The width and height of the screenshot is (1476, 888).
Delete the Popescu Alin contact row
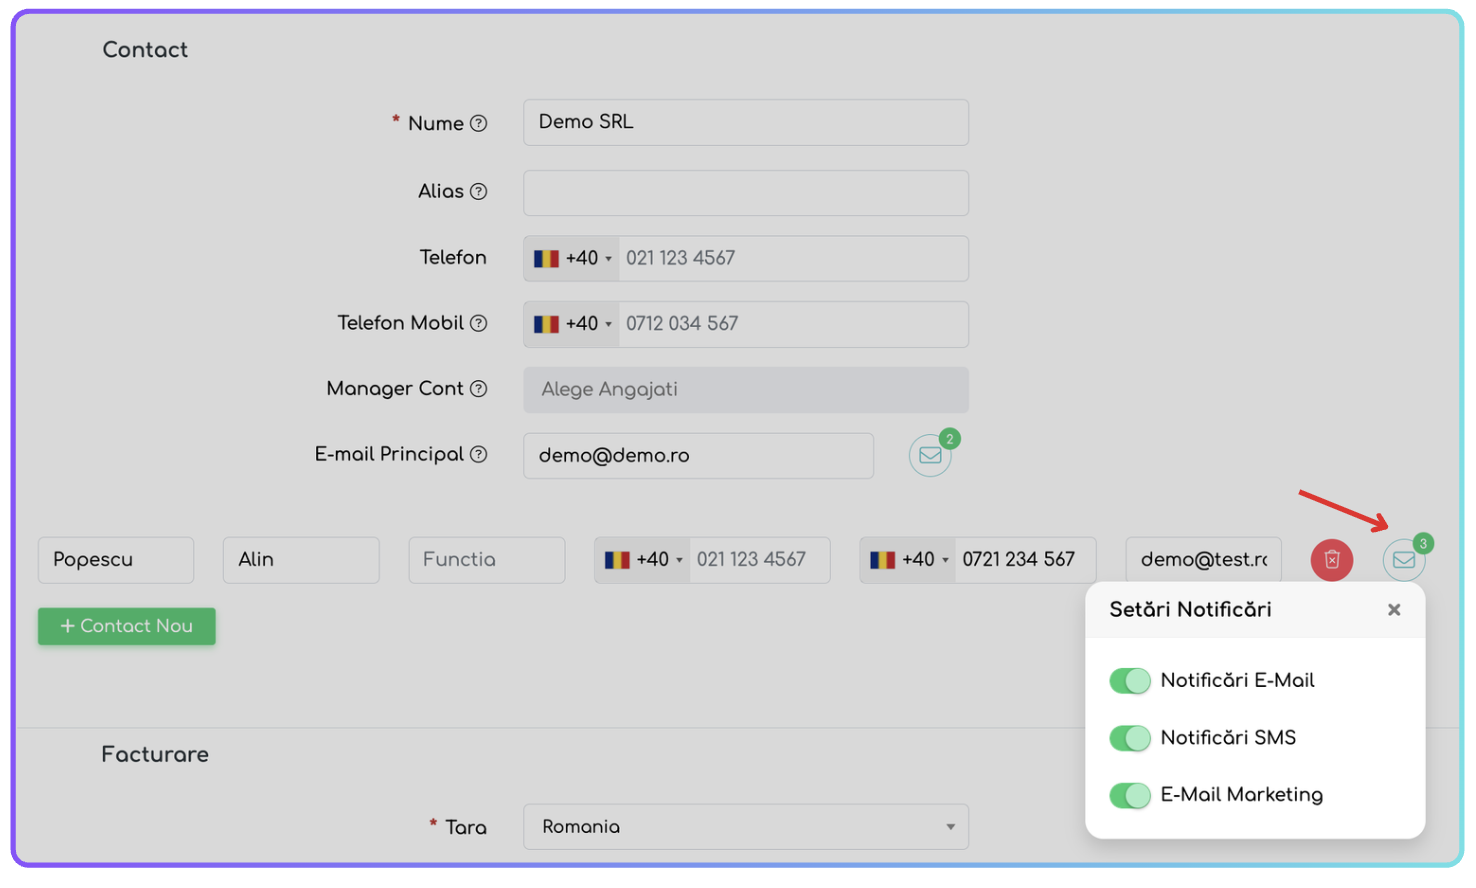point(1331,560)
